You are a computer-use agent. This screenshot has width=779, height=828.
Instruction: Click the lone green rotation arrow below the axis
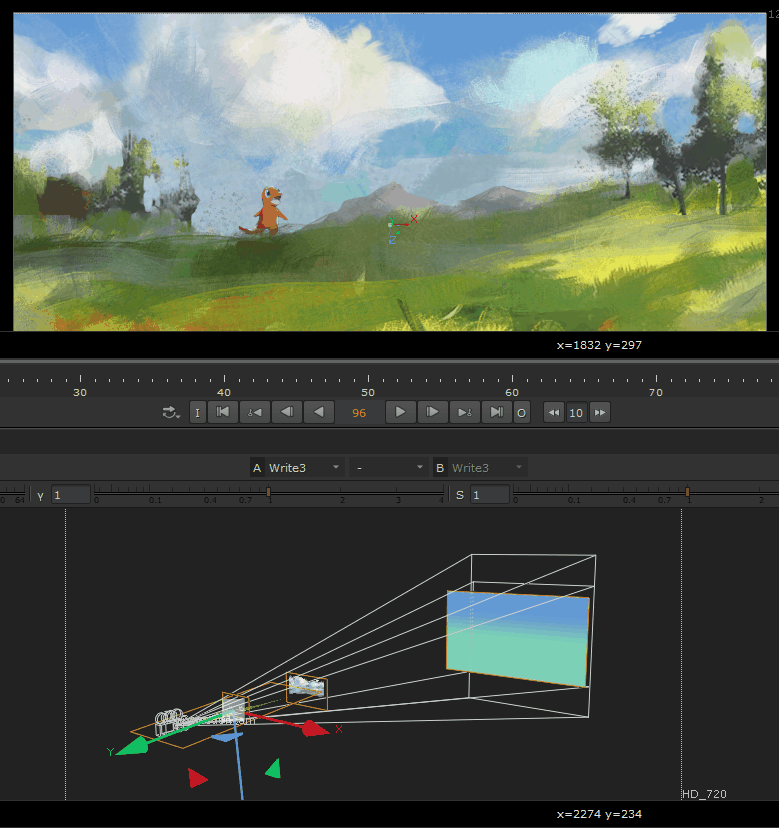[273, 768]
